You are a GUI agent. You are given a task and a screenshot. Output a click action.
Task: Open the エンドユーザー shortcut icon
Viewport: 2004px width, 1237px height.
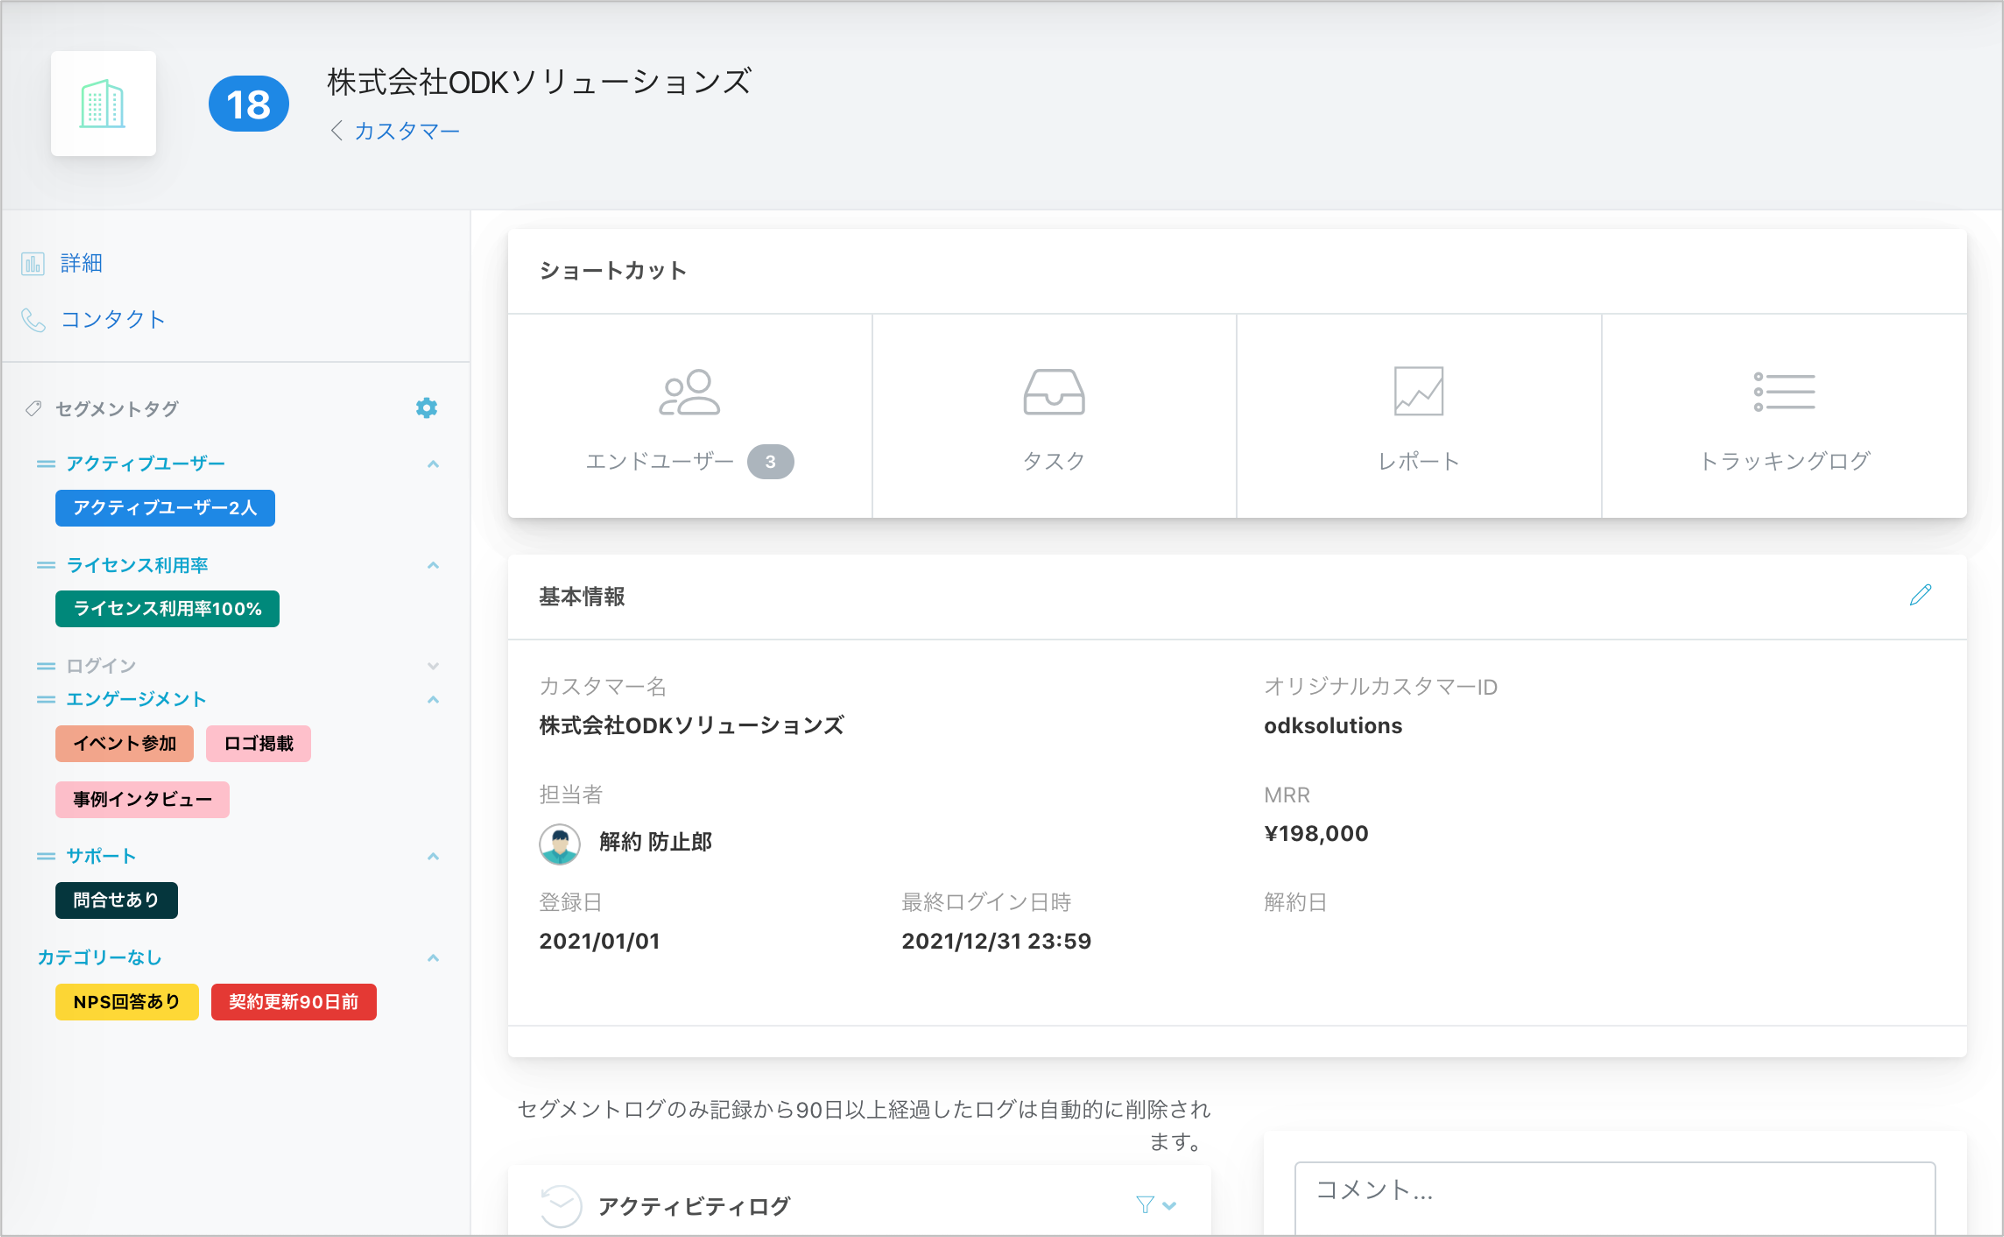[689, 392]
